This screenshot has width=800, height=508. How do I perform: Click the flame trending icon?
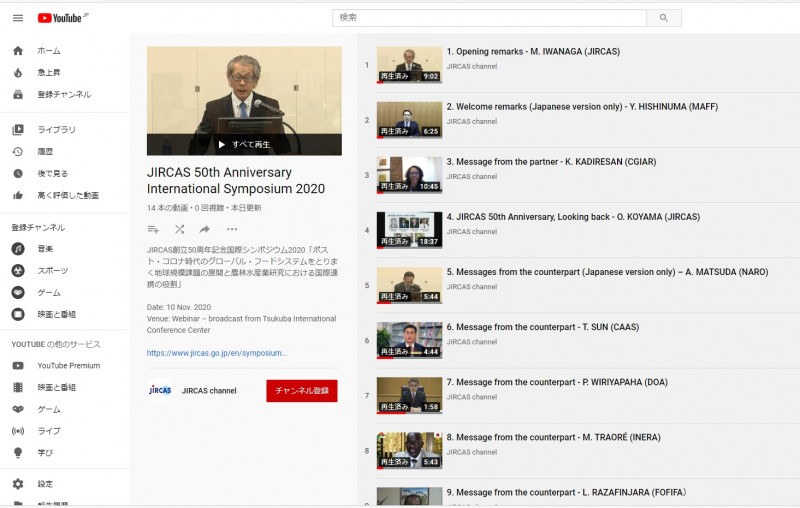tap(18, 72)
